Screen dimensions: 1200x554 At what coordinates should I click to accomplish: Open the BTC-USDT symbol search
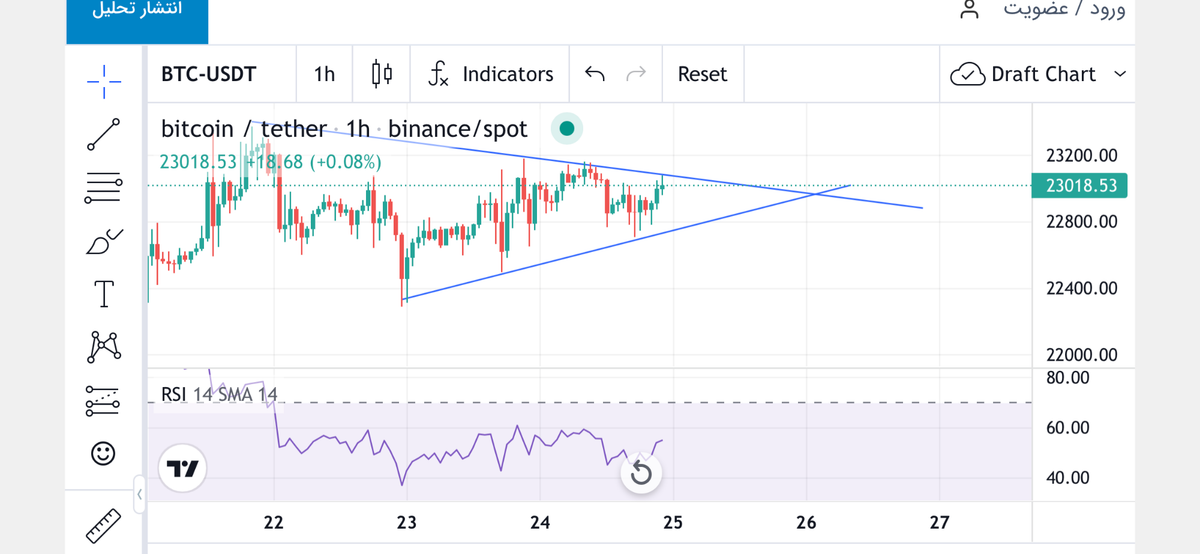(x=208, y=74)
